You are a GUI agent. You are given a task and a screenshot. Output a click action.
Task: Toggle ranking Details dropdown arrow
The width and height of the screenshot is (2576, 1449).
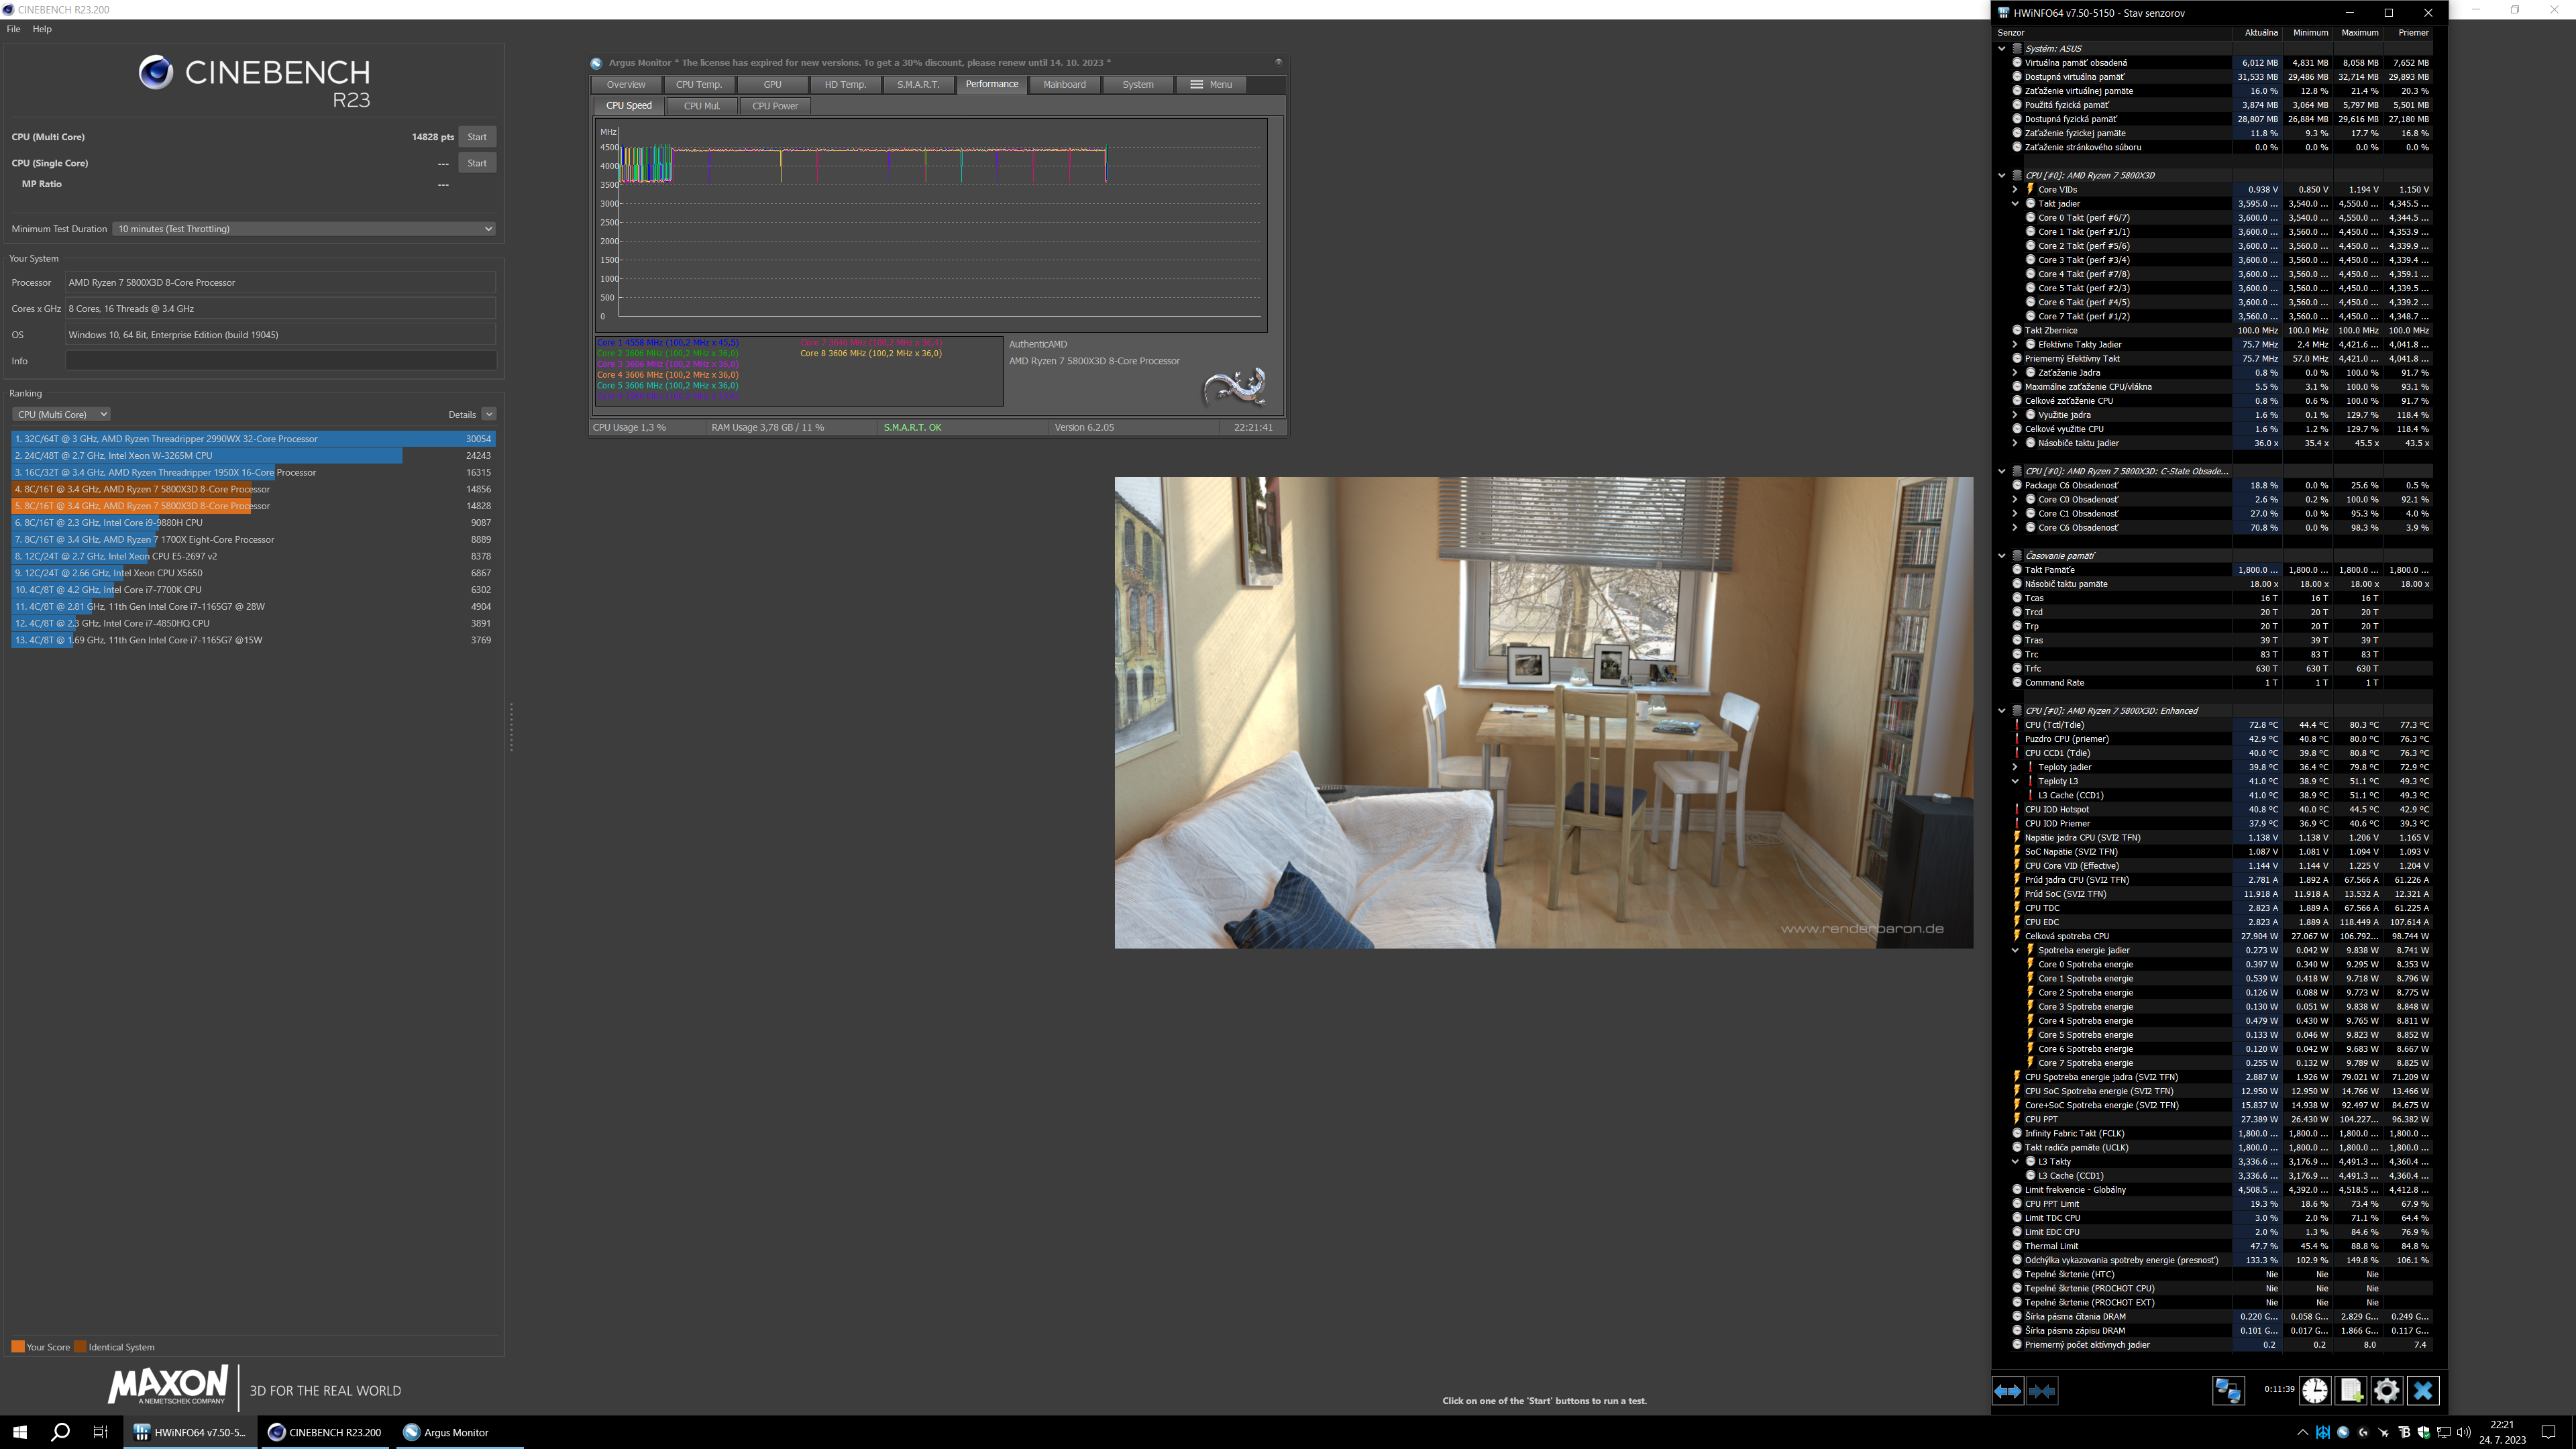488,414
